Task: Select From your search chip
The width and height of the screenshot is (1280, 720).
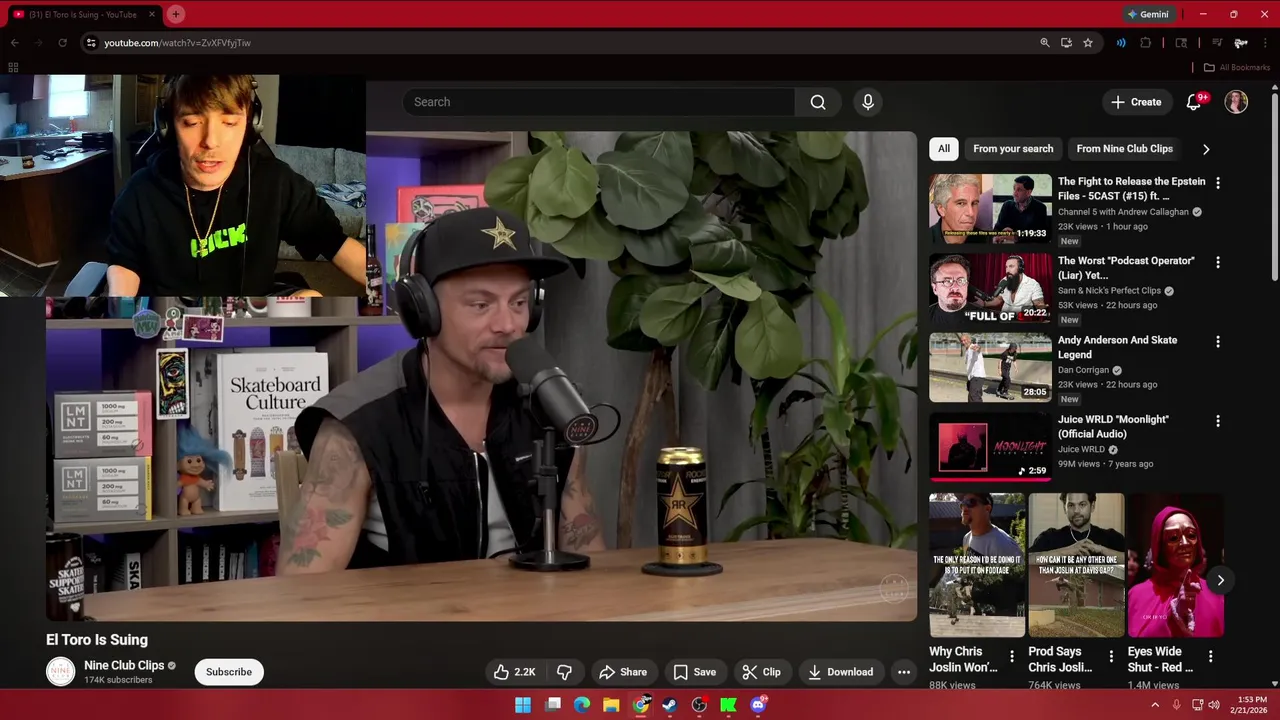Action: (1013, 149)
